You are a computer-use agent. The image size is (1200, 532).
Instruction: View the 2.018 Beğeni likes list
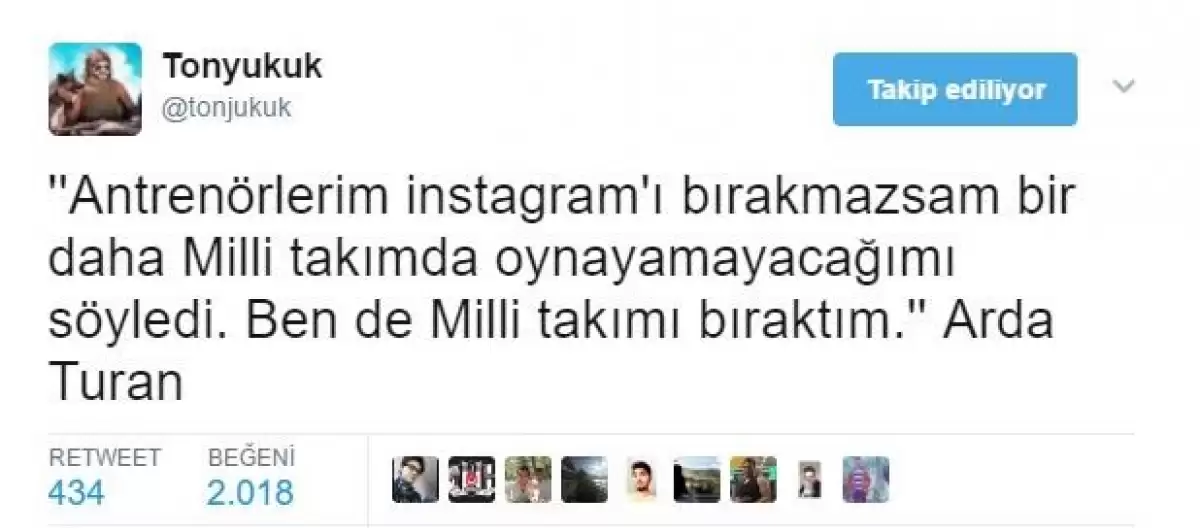tap(250, 492)
